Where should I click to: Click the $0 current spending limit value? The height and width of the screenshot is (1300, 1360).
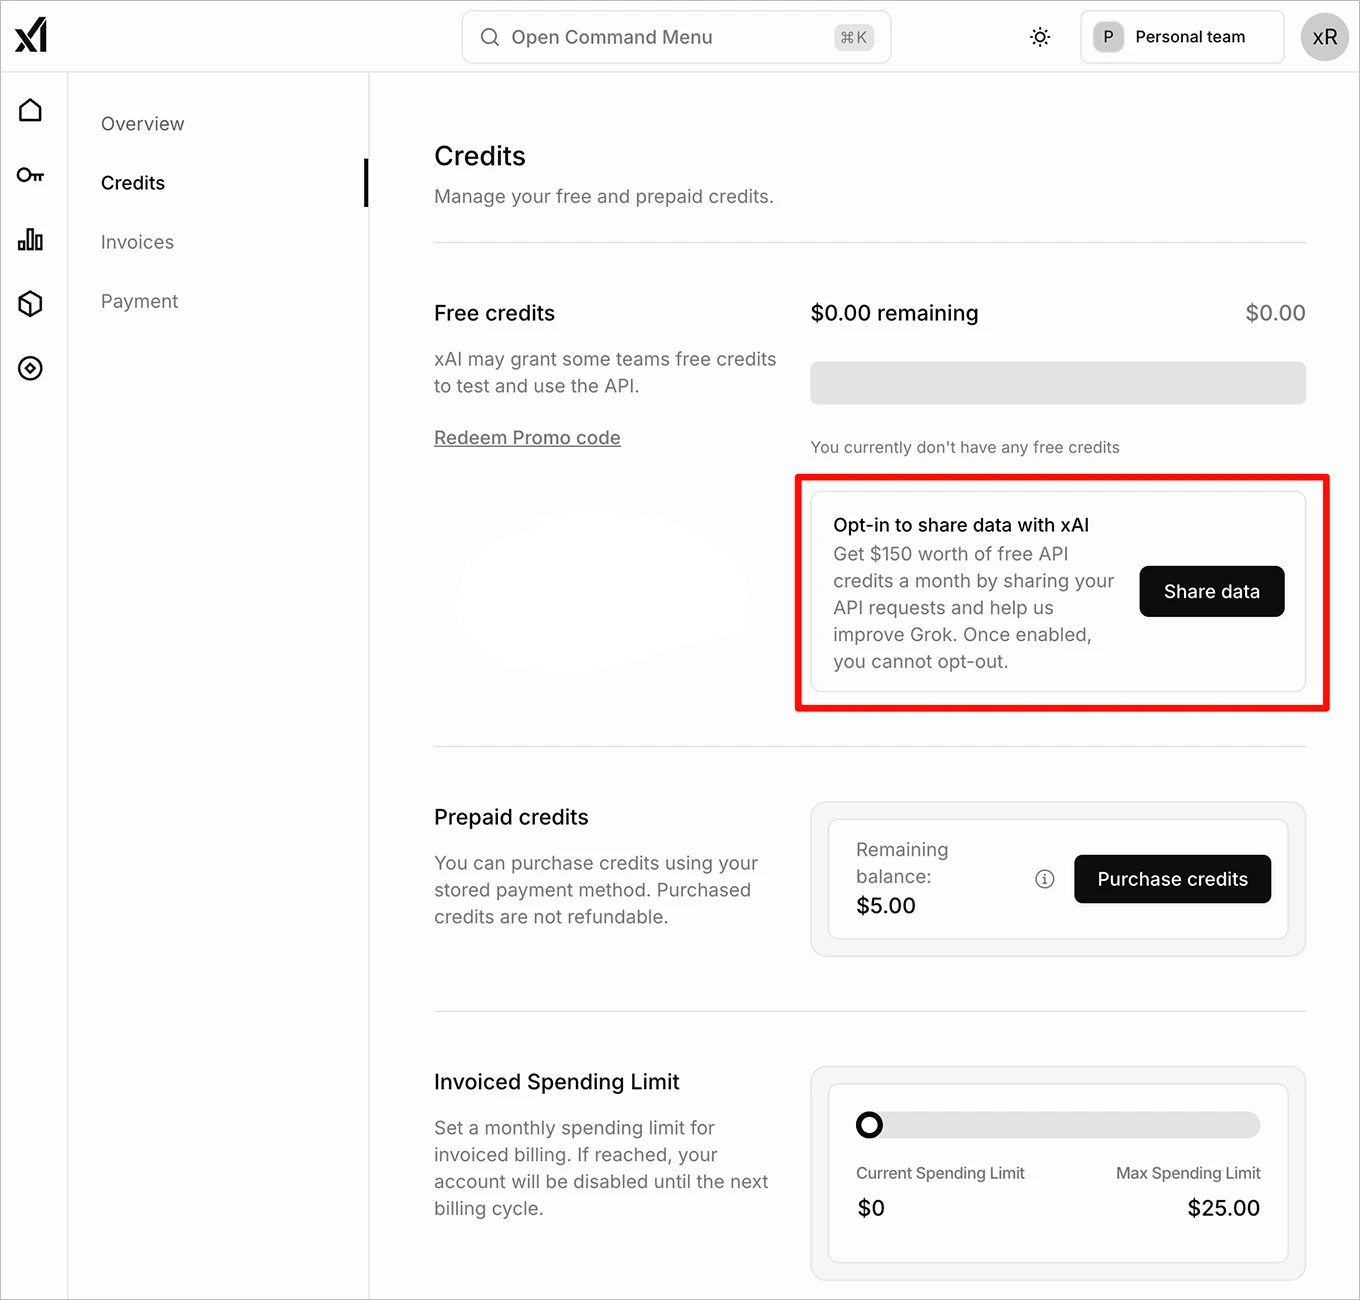(x=871, y=1208)
